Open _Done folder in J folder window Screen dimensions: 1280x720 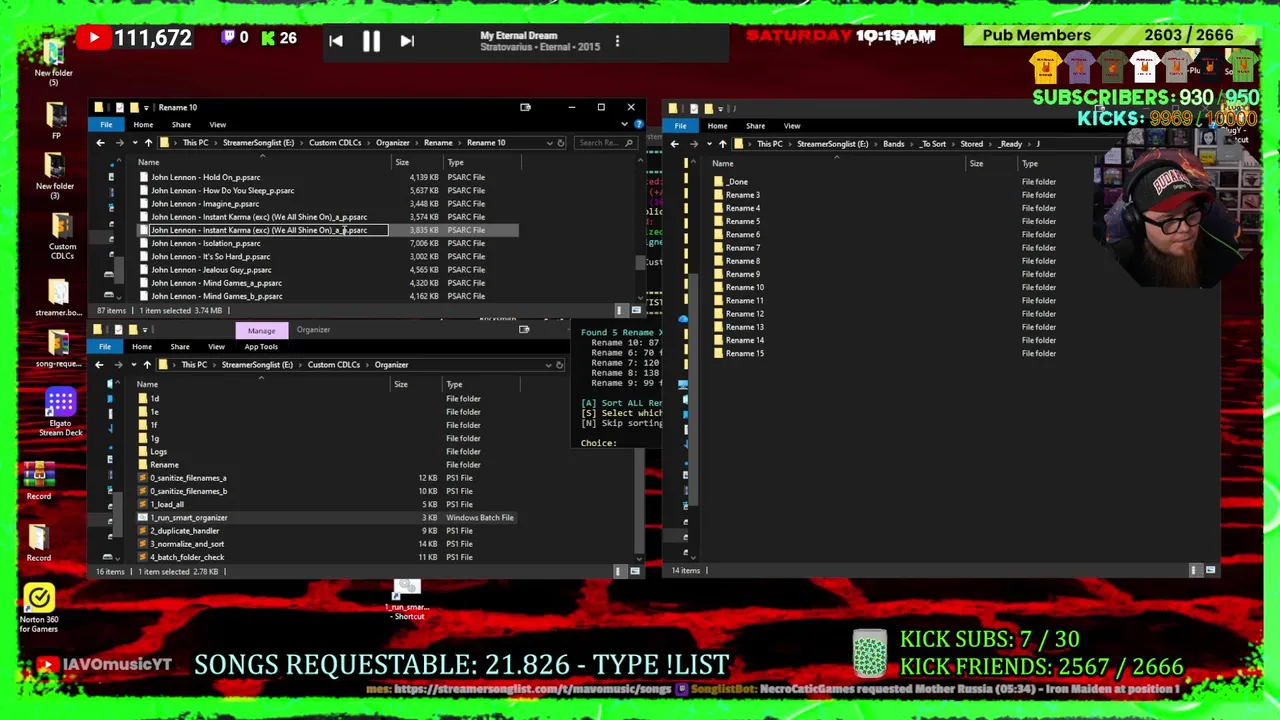738,182
